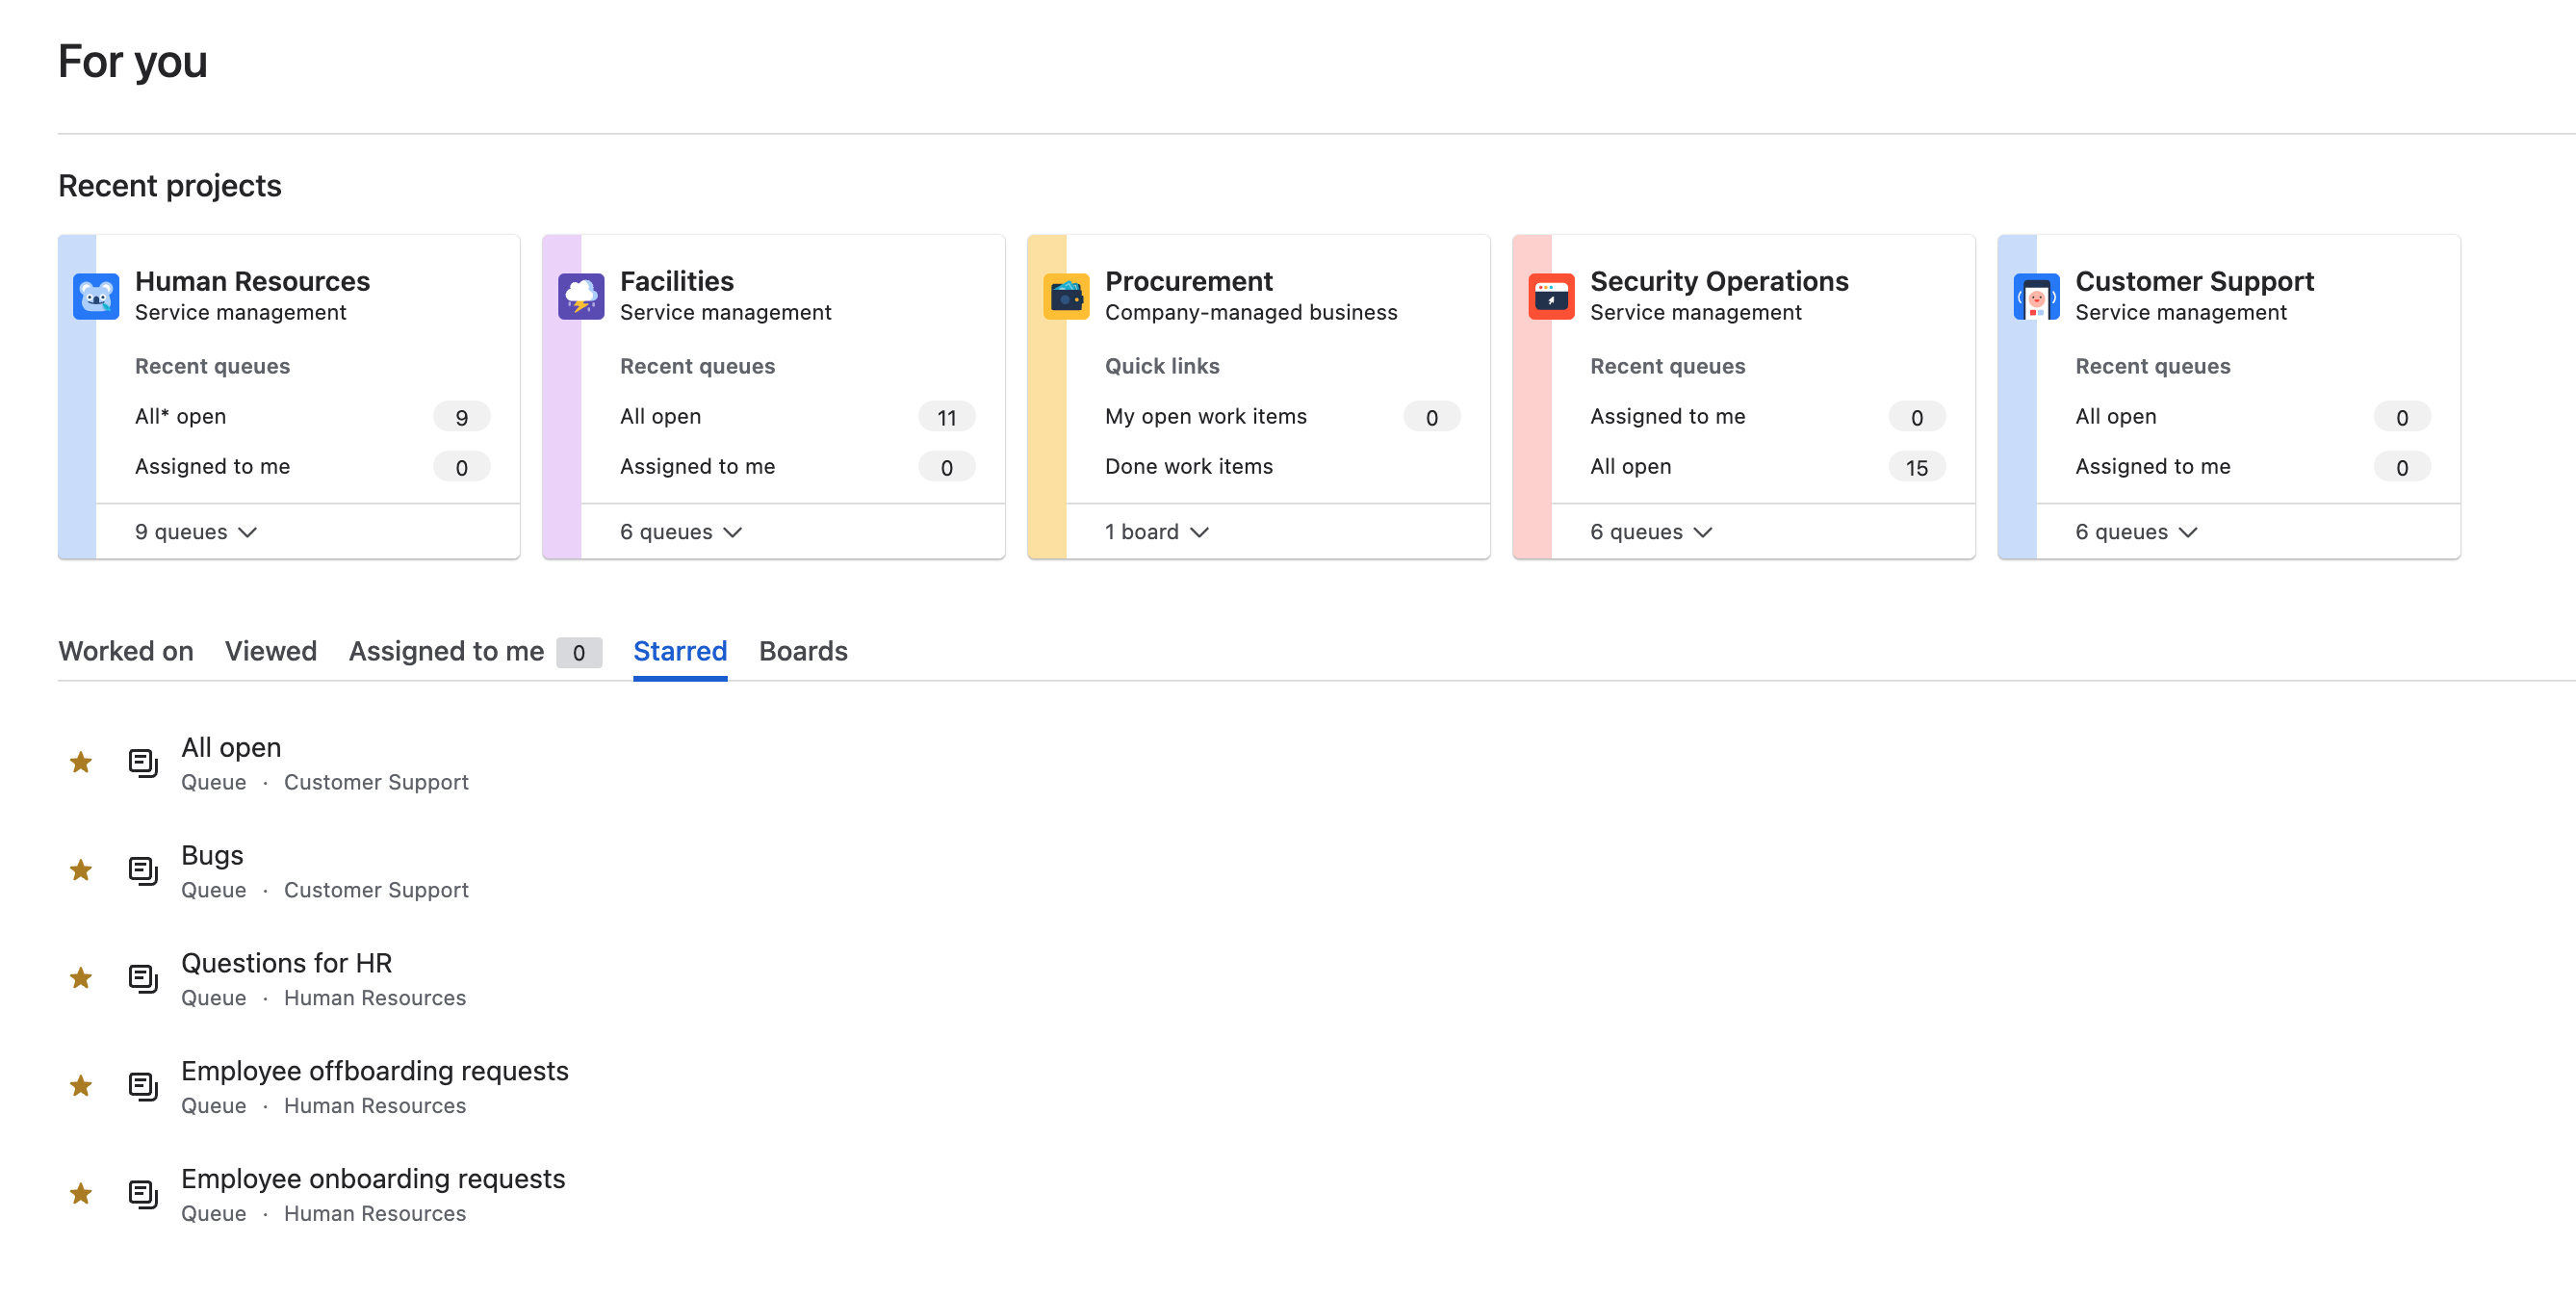Click queue icon next to Employee onboarding requests
Image resolution: width=2576 pixels, height=1296 pixels.
pos(143,1194)
